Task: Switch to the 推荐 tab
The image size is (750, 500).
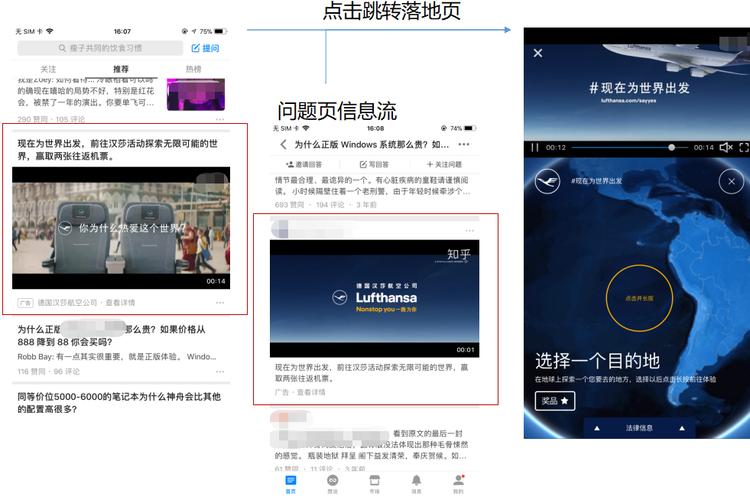Action: click(121, 69)
